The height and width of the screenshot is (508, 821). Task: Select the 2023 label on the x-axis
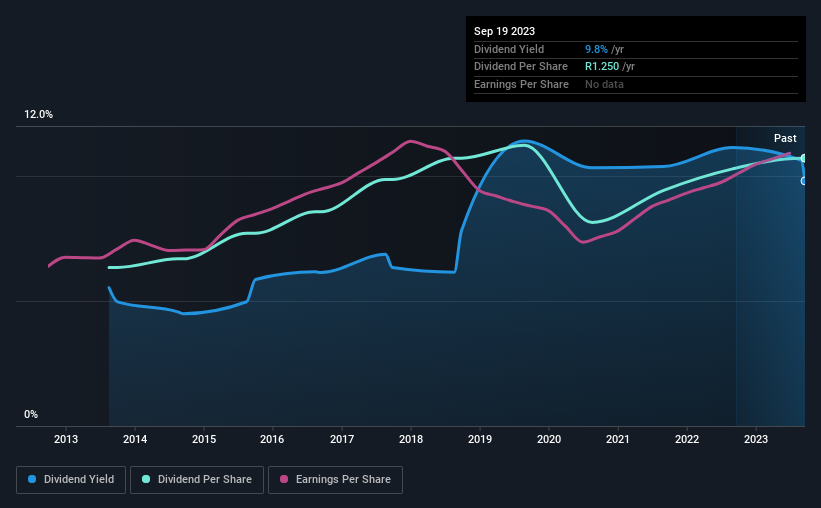(756, 439)
